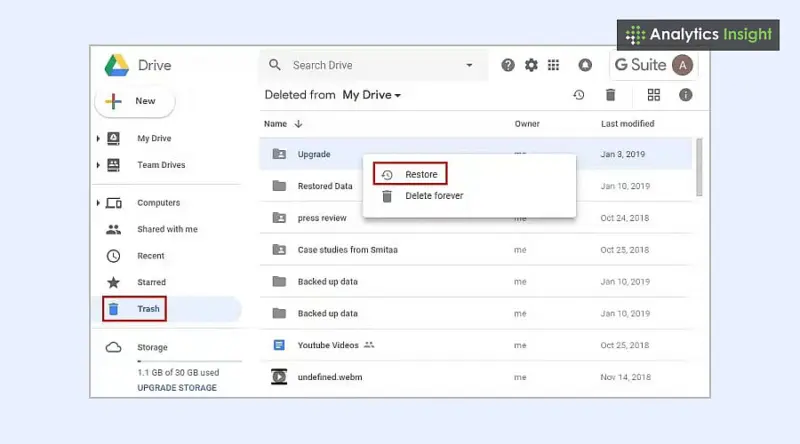
Task: Show details with the info icon
Action: coord(685,95)
